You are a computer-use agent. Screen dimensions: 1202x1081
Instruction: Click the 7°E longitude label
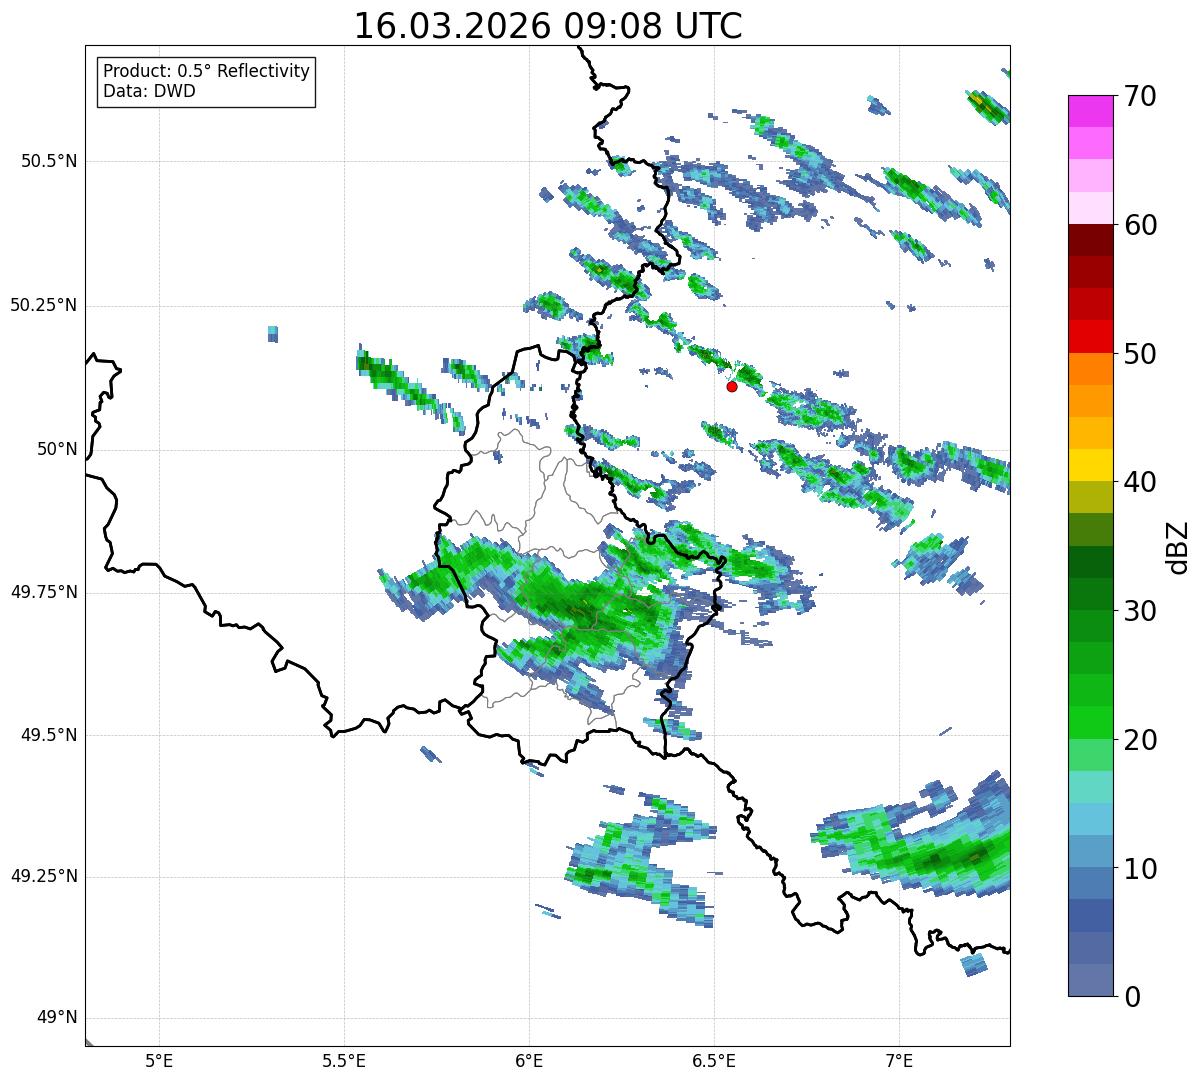[x=899, y=1060]
